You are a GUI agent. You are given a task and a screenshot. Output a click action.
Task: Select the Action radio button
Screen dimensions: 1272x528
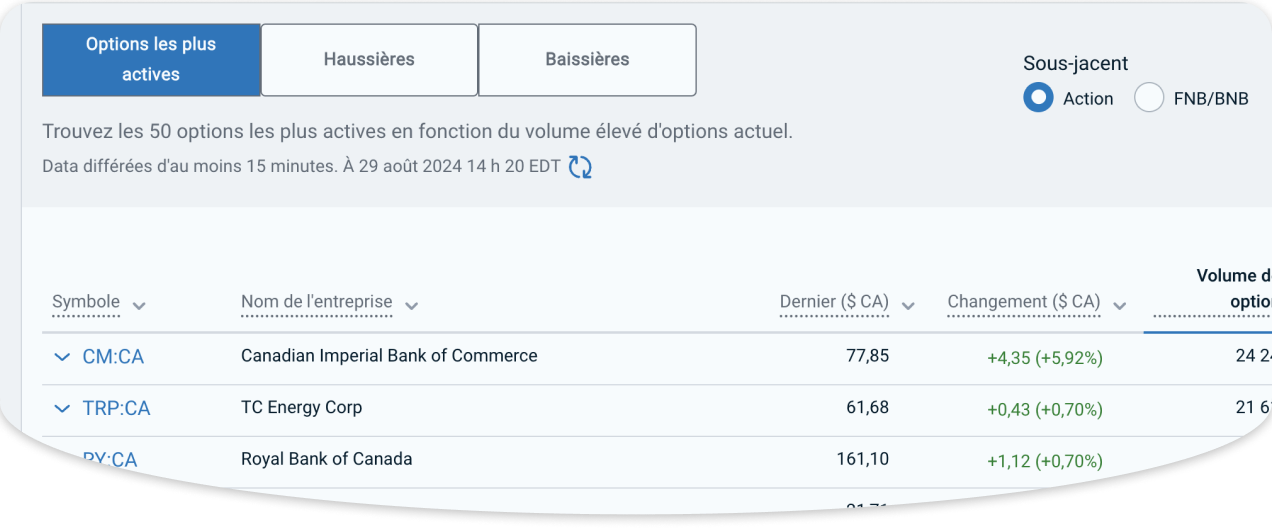point(1039,98)
